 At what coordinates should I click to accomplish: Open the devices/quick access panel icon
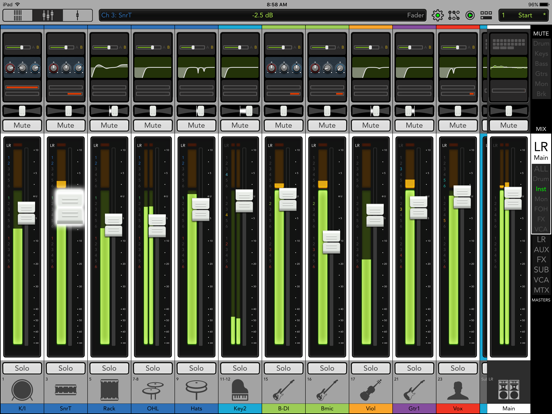coord(486,15)
